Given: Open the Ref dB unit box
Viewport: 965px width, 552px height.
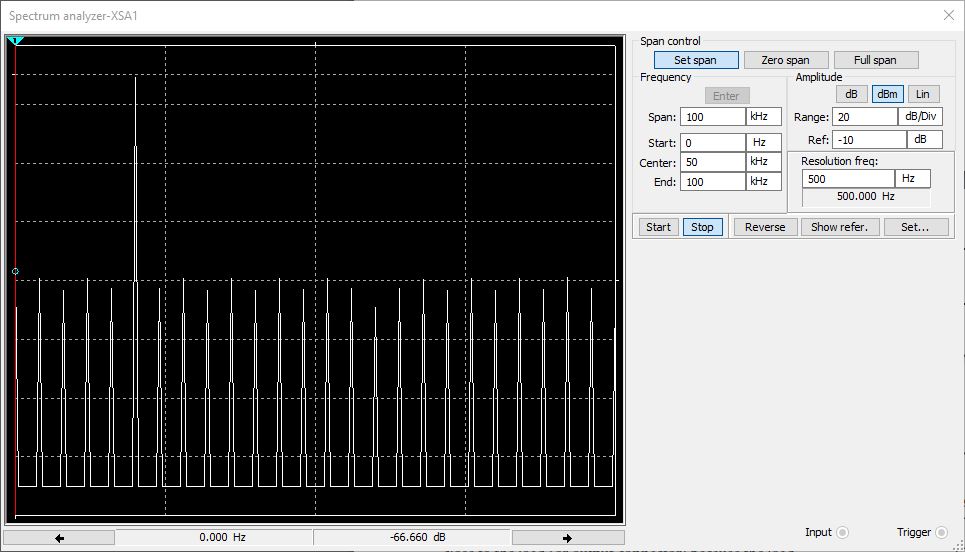Looking at the screenshot, I should pyautogui.click(x=924, y=140).
